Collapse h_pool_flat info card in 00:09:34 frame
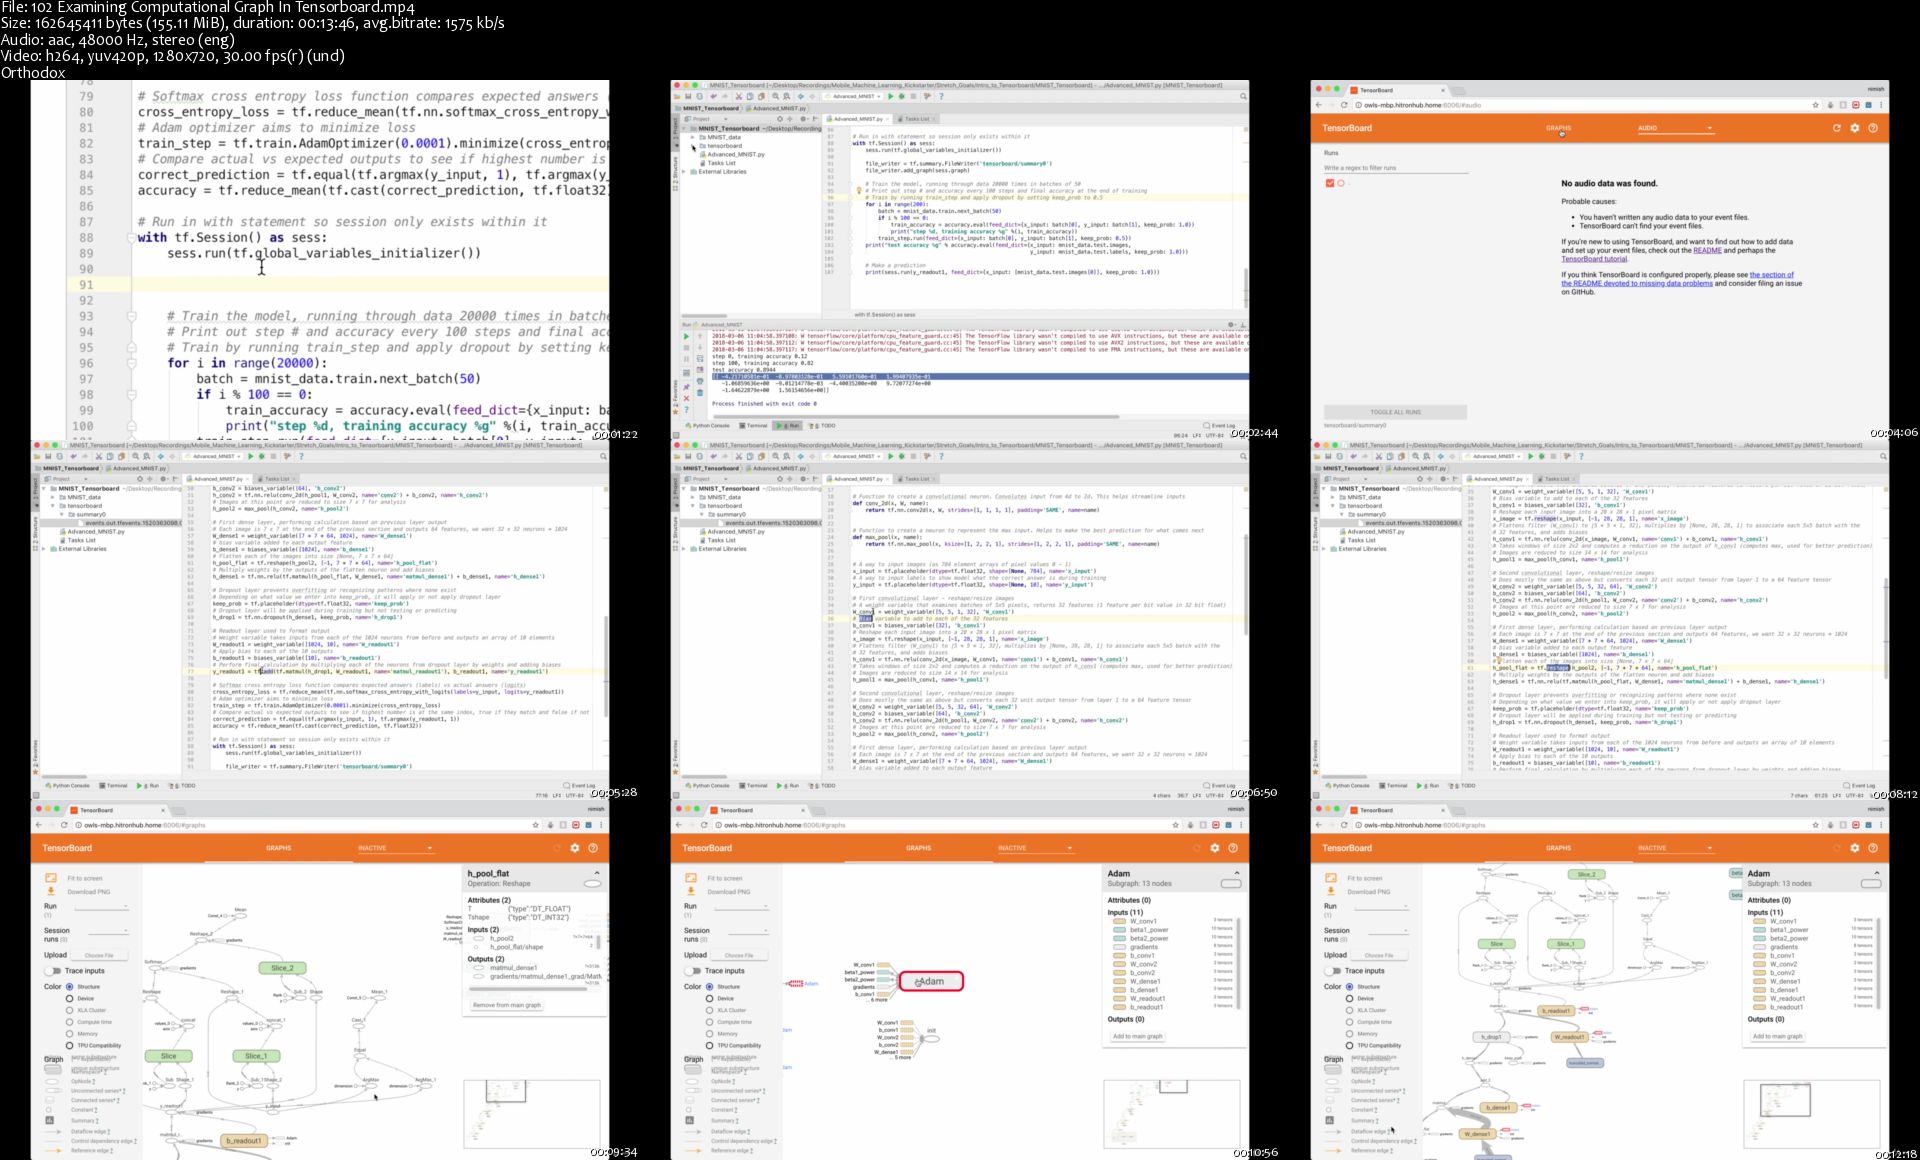Image resolution: width=1920 pixels, height=1160 pixels. 597,873
